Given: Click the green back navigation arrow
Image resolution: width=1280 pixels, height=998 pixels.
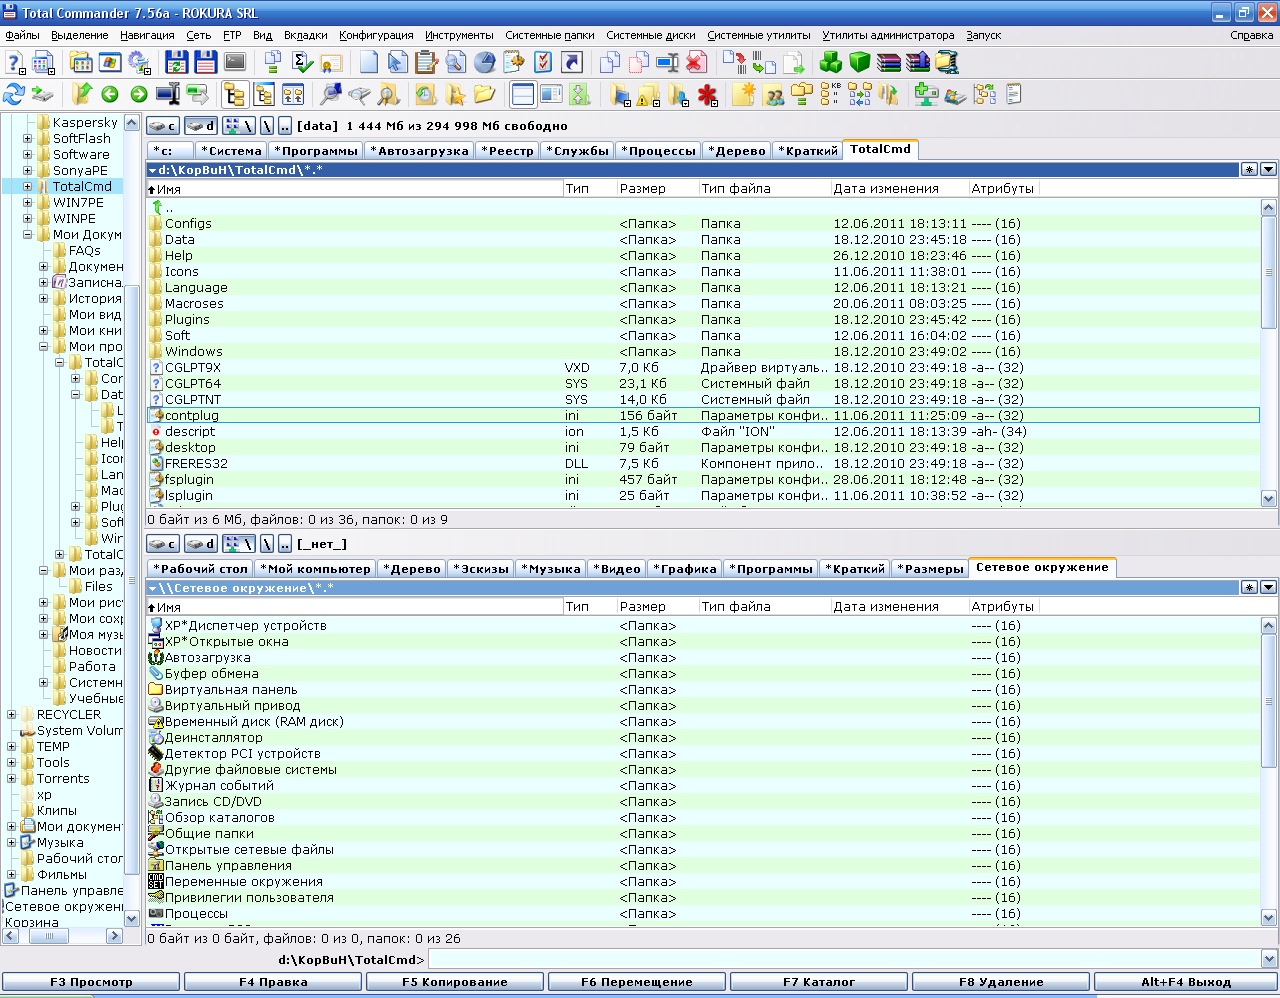Looking at the screenshot, I should click(110, 95).
